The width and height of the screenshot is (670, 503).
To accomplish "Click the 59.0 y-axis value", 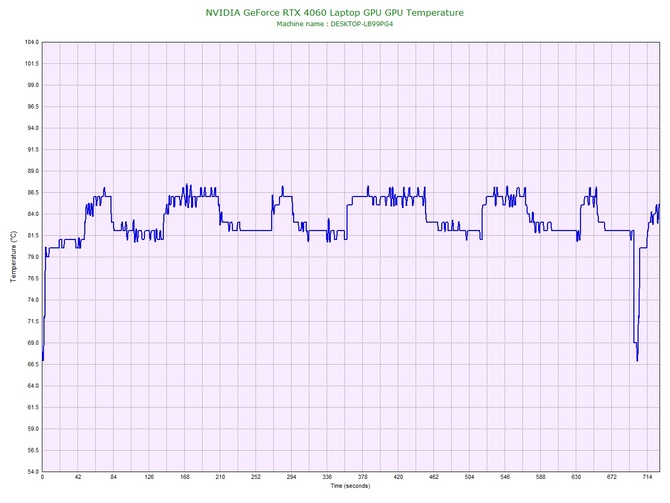I will point(32,429).
